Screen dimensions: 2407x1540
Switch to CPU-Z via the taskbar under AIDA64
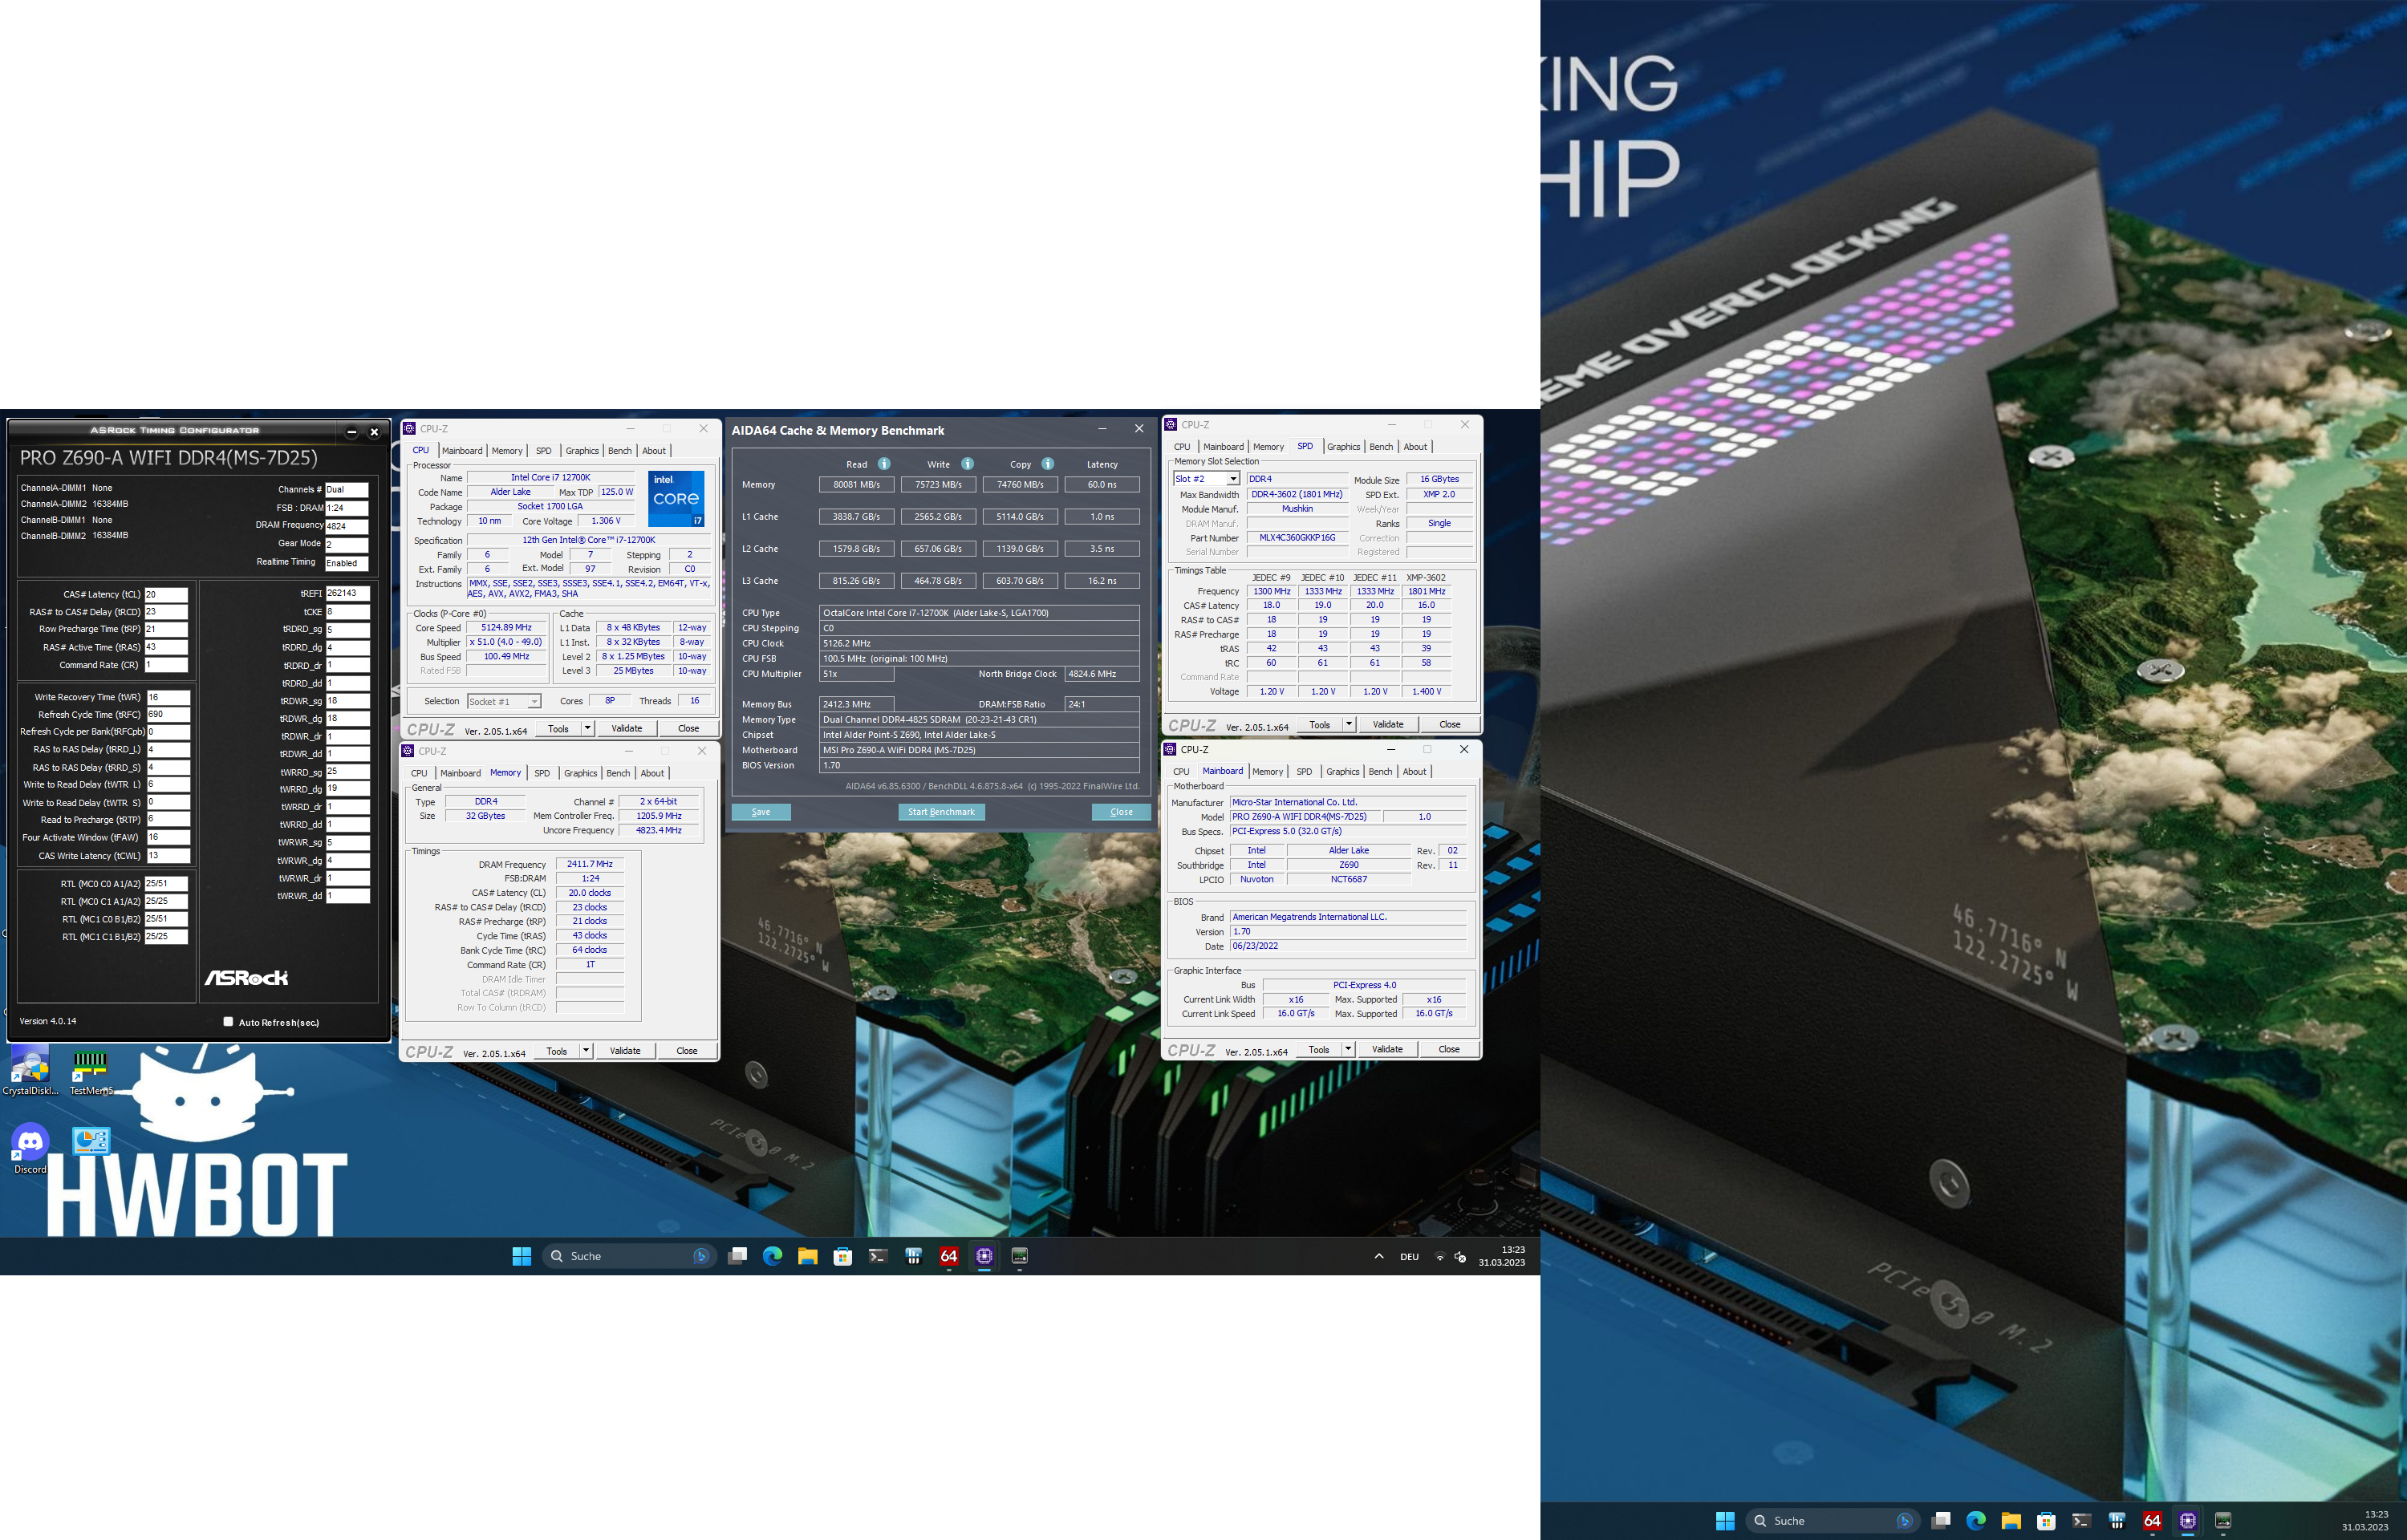tap(984, 1256)
